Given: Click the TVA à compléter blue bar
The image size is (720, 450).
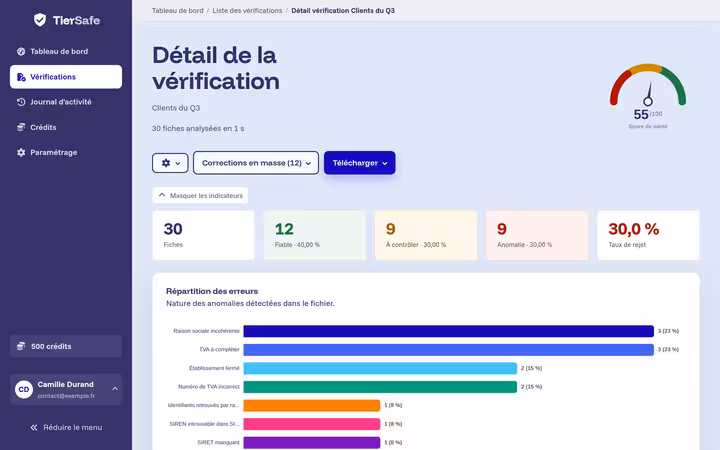Looking at the screenshot, I should click(x=449, y=350).
